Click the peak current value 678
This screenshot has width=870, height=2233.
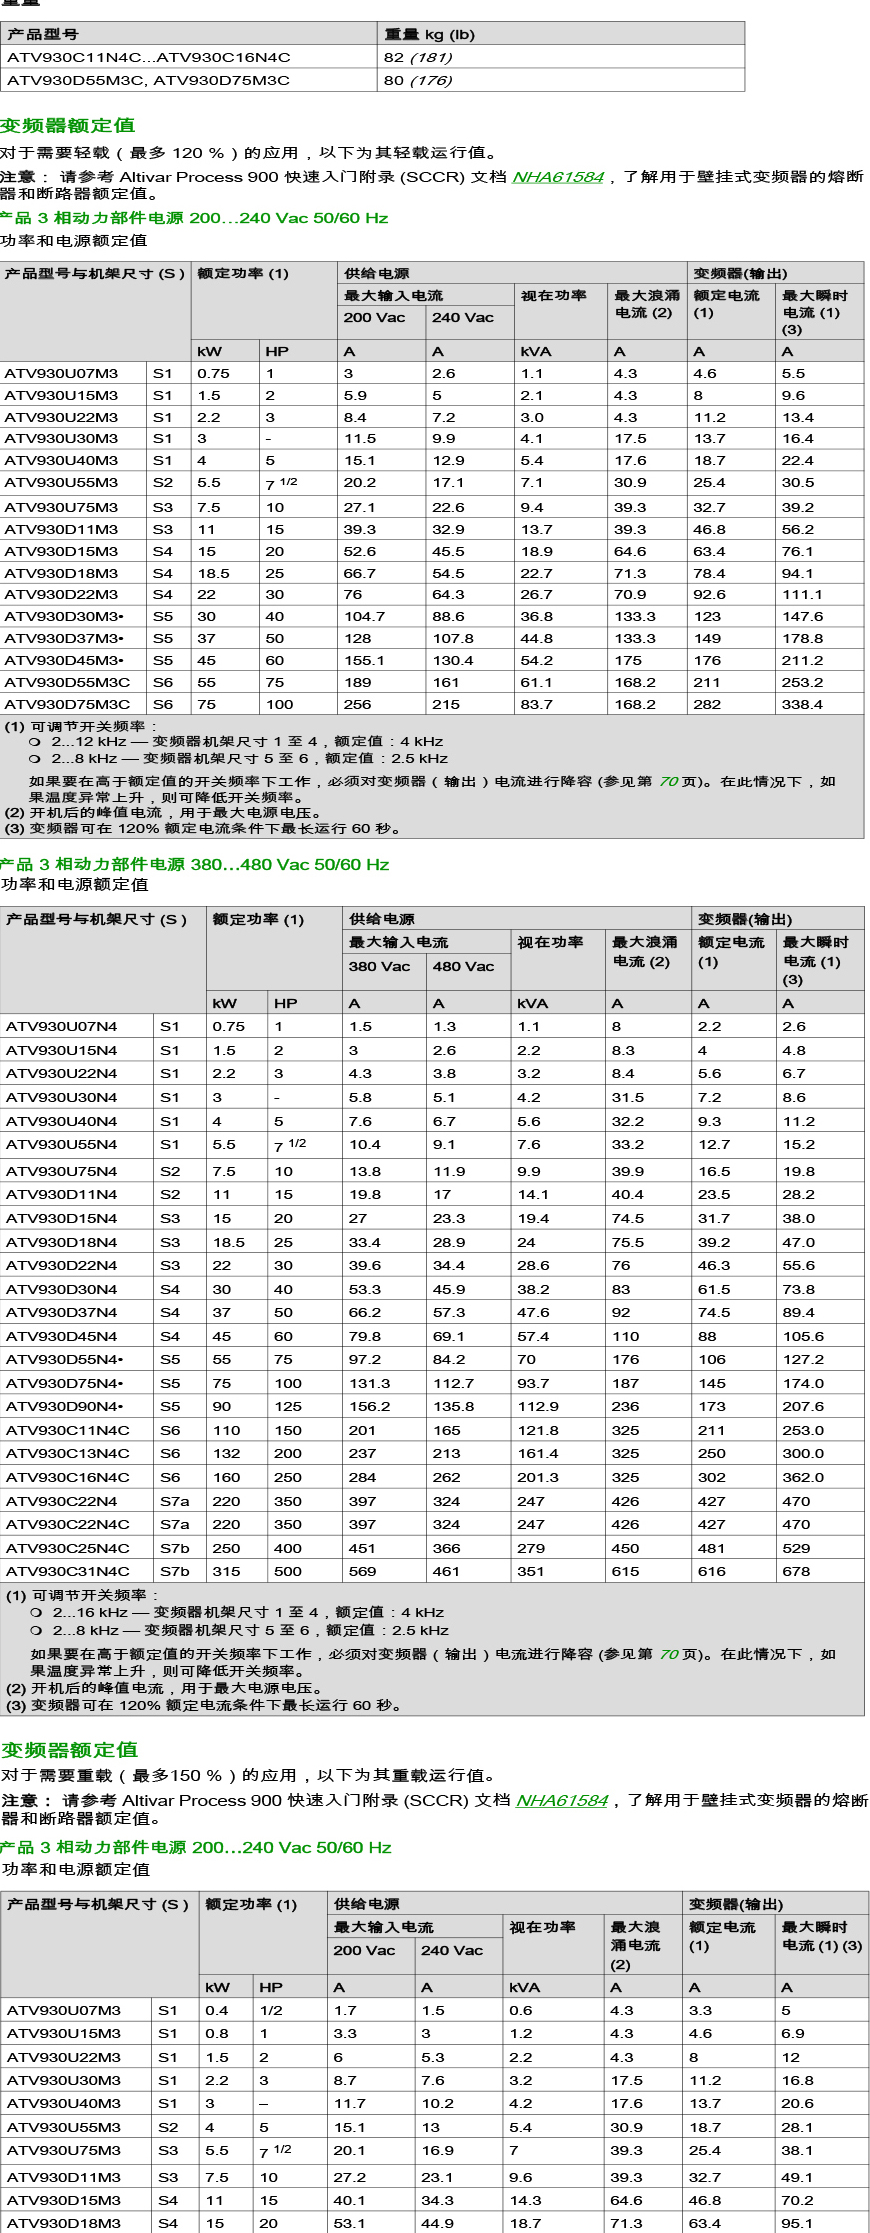(x=797, y=1571)
